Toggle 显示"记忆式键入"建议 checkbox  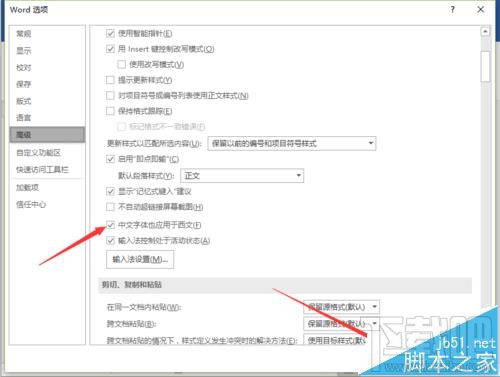[110, 191]
